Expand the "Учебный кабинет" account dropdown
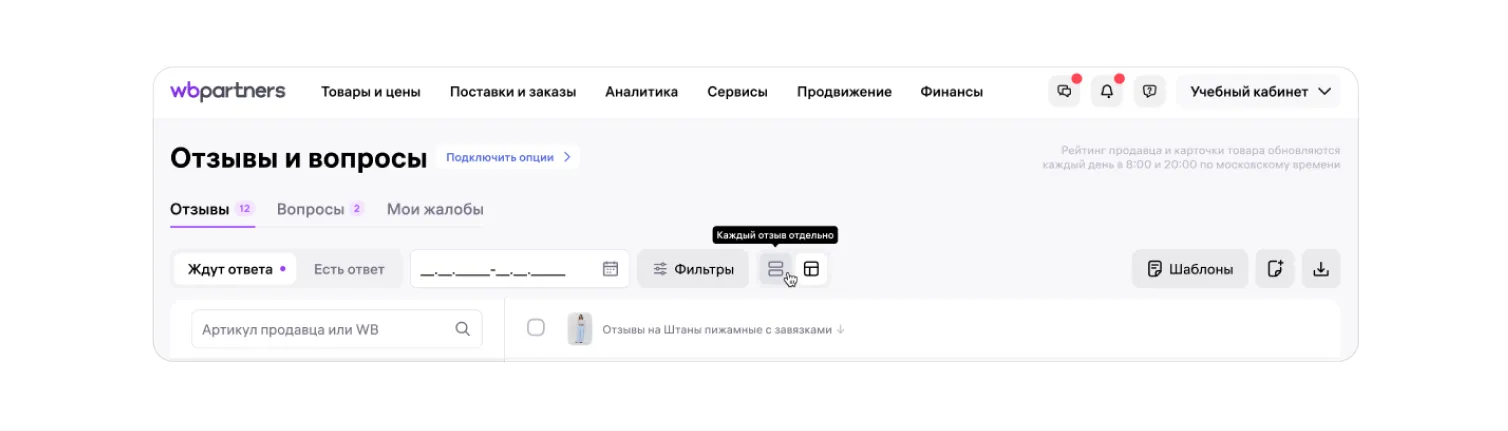 tap(1259, 91)
